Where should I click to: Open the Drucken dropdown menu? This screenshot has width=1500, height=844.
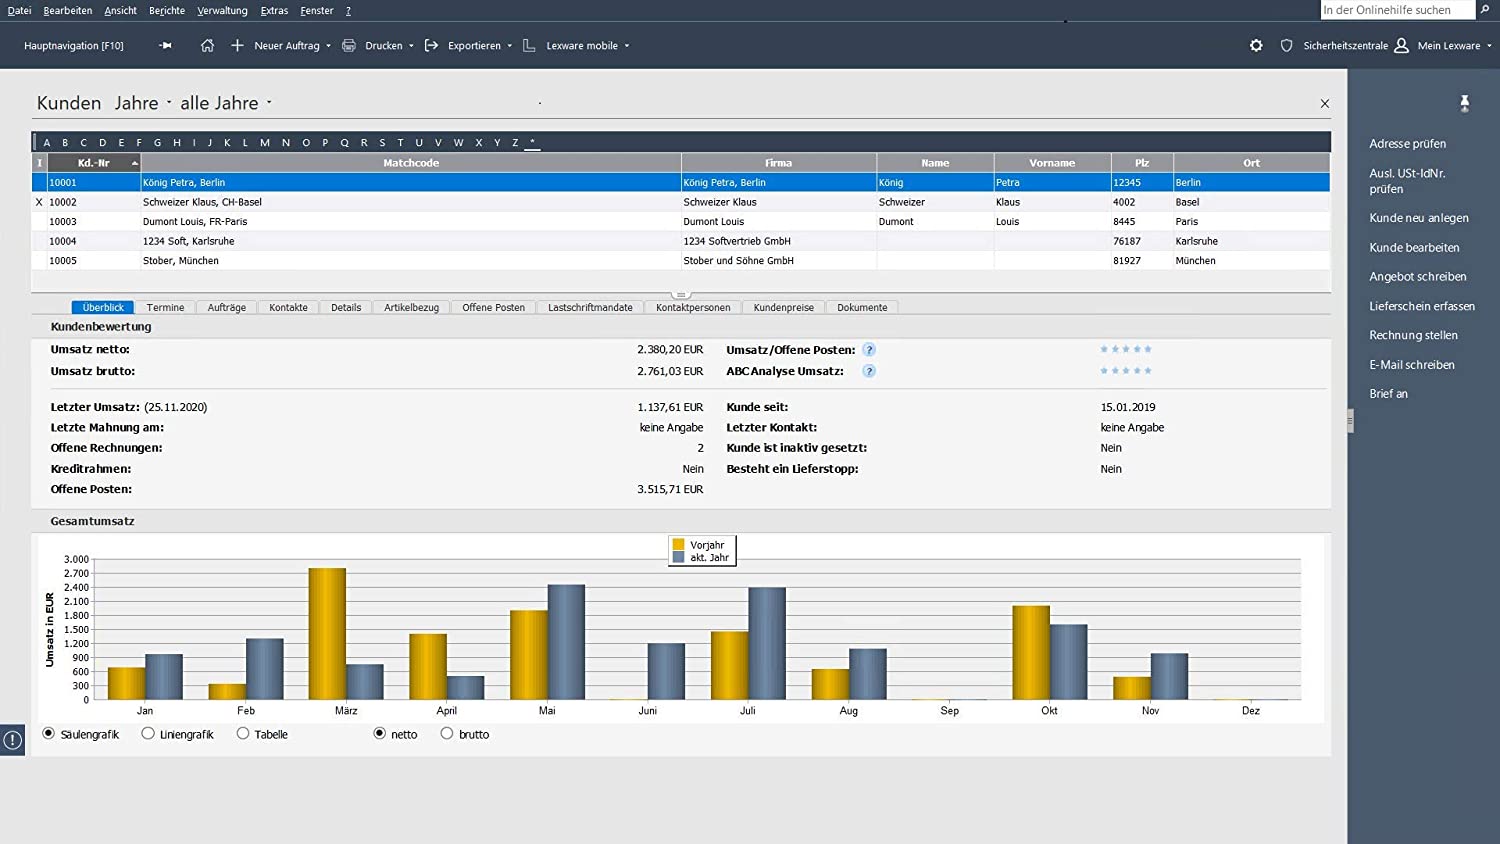[x=411, y=46]
